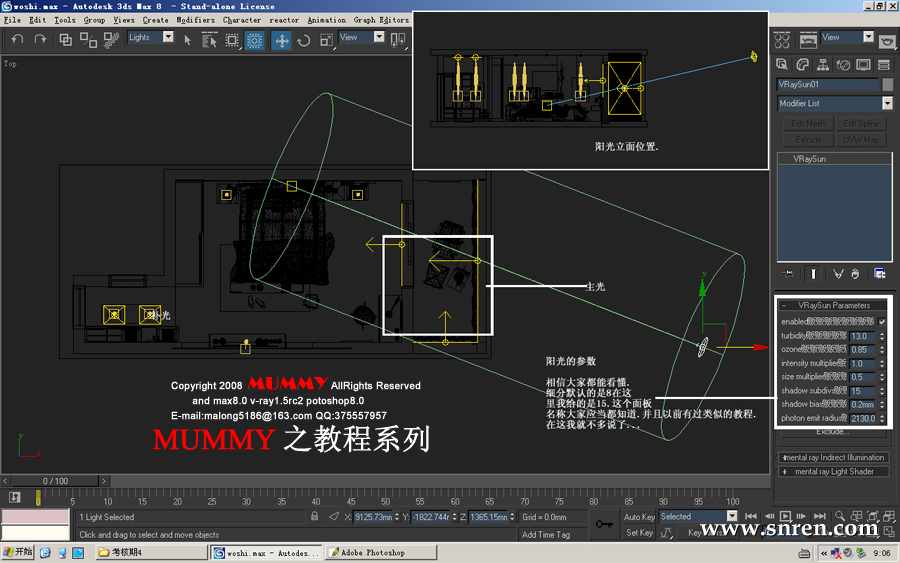Toggle the Window/Crossing selection button
The width and height of the screenshot is (900, 563).
tap(255, 40)
